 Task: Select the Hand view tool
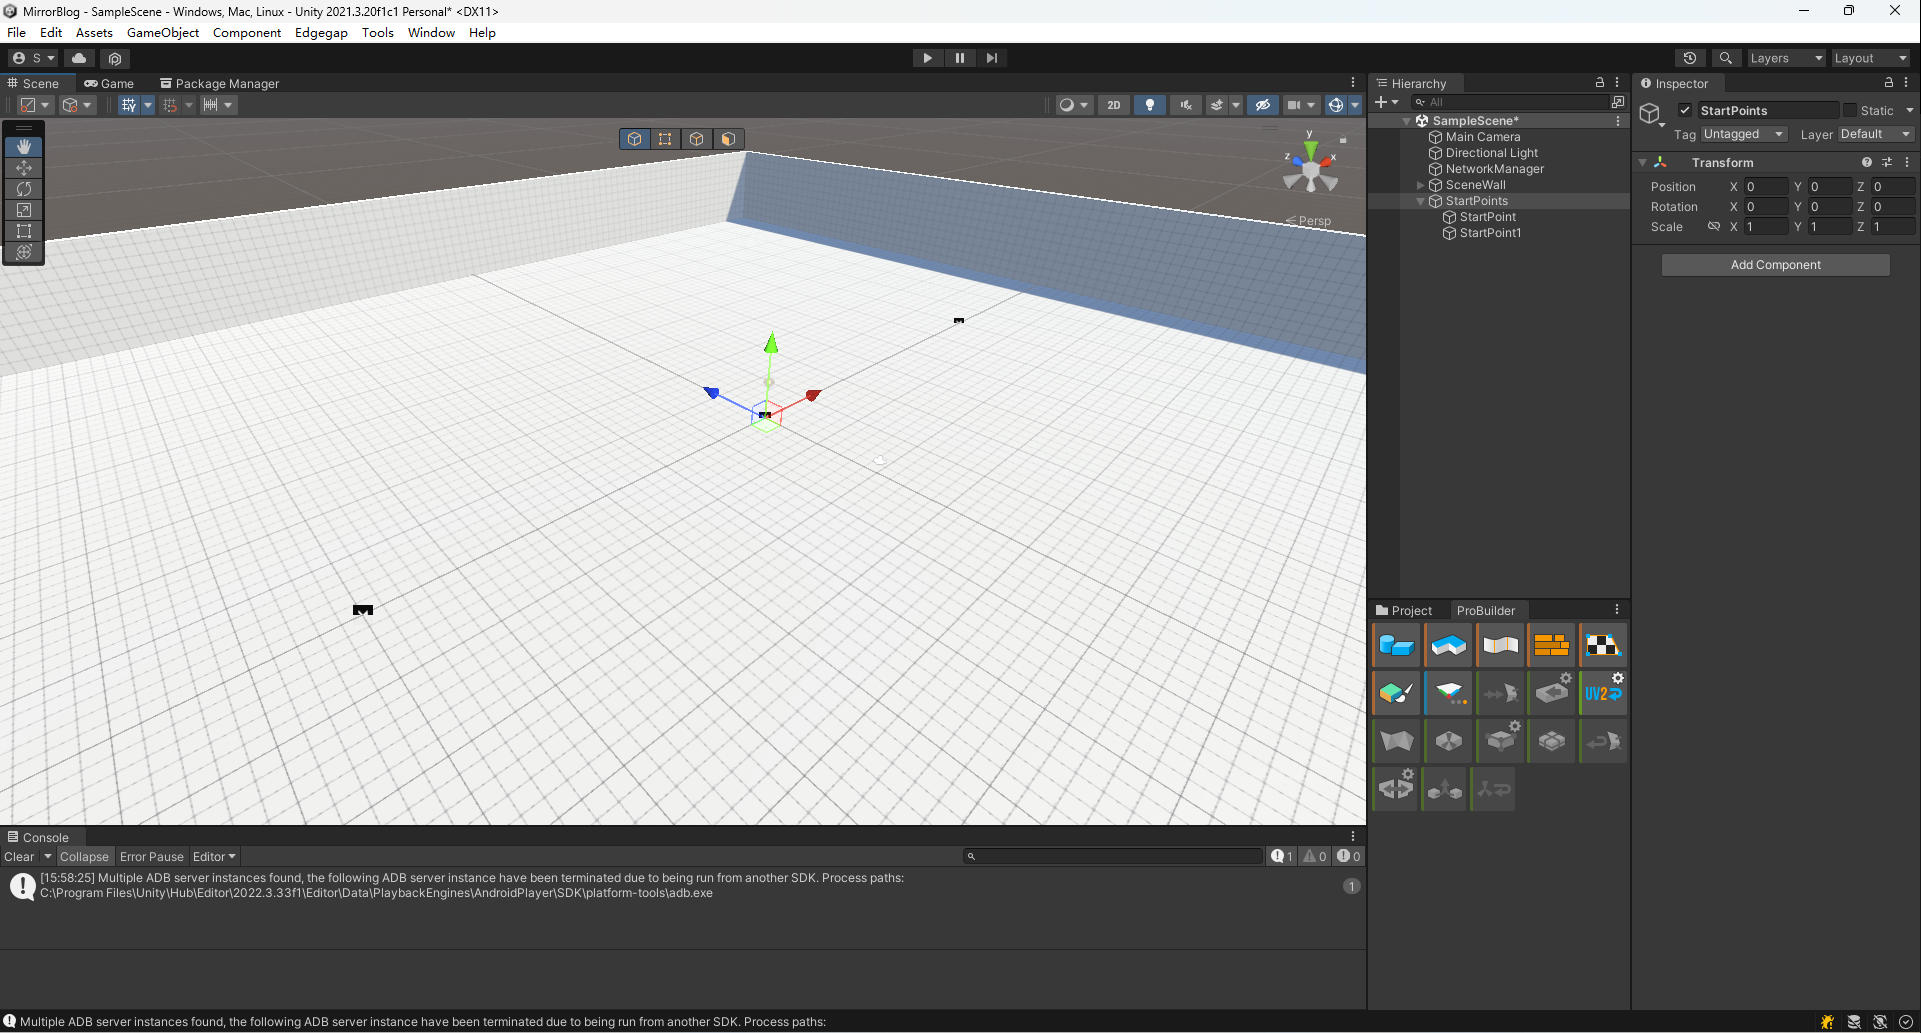tap(24, 147)
